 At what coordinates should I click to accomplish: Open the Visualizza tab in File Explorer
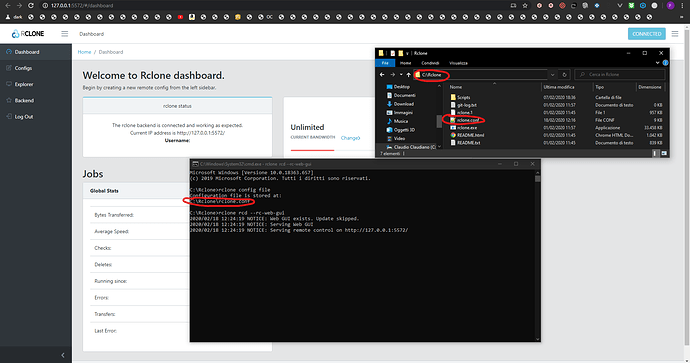pyautogui.click(x=458, y=63)
